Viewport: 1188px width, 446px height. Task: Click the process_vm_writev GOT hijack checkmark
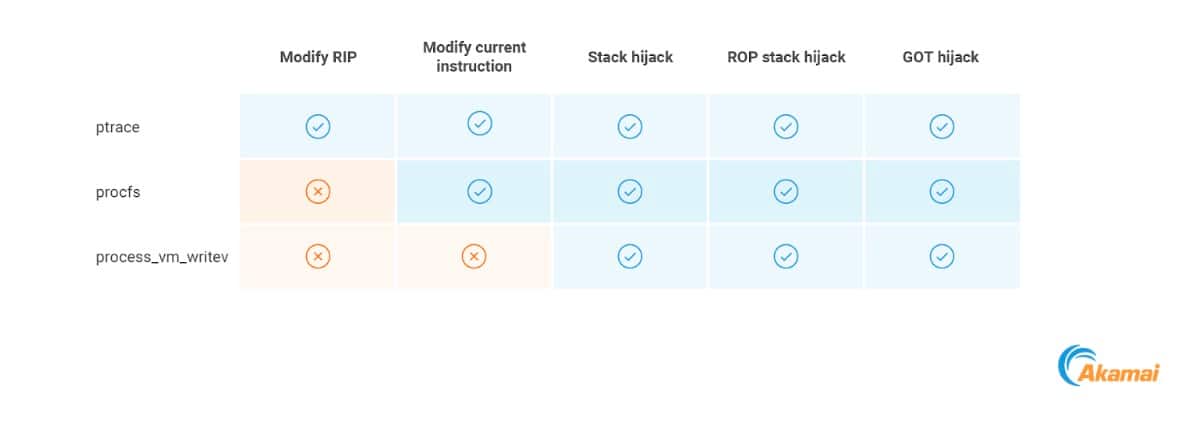point(942,257)
